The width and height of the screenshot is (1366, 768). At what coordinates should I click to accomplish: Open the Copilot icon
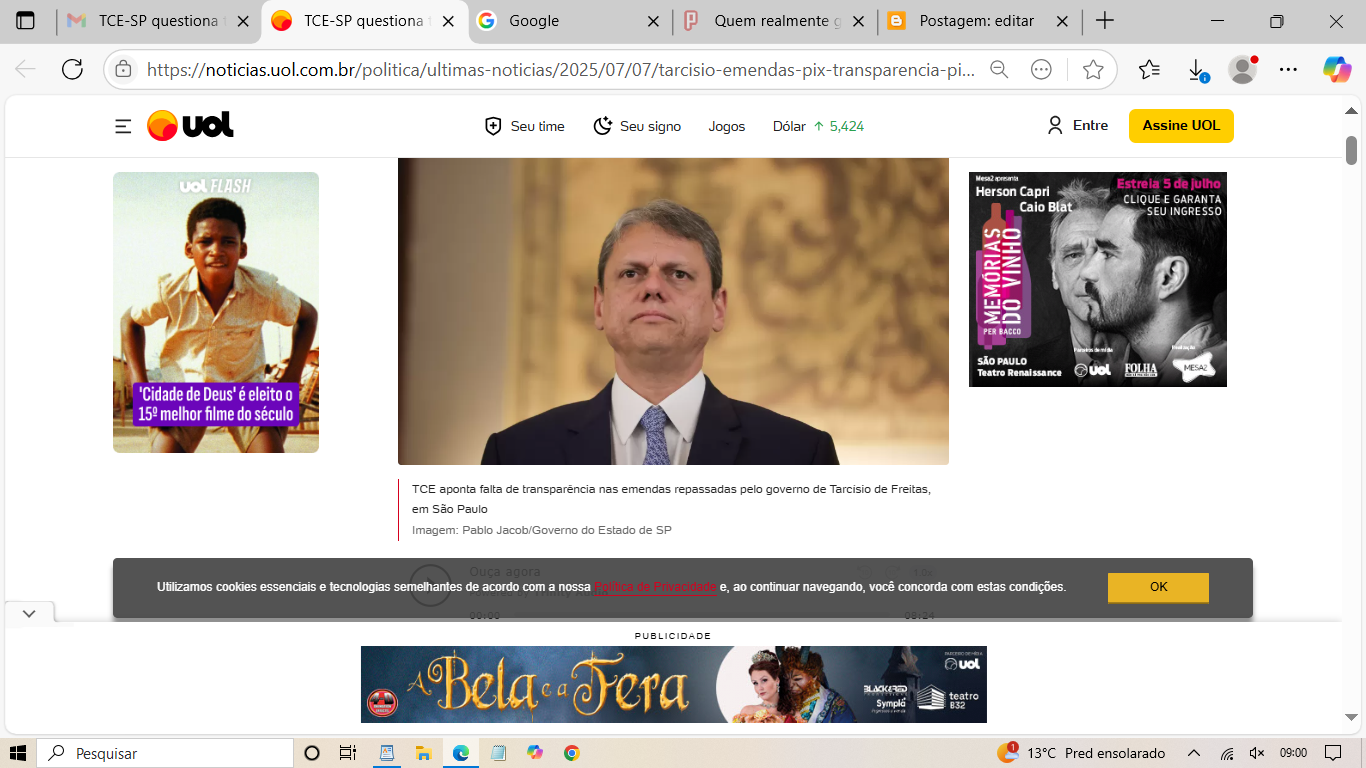pos(1336,69)
